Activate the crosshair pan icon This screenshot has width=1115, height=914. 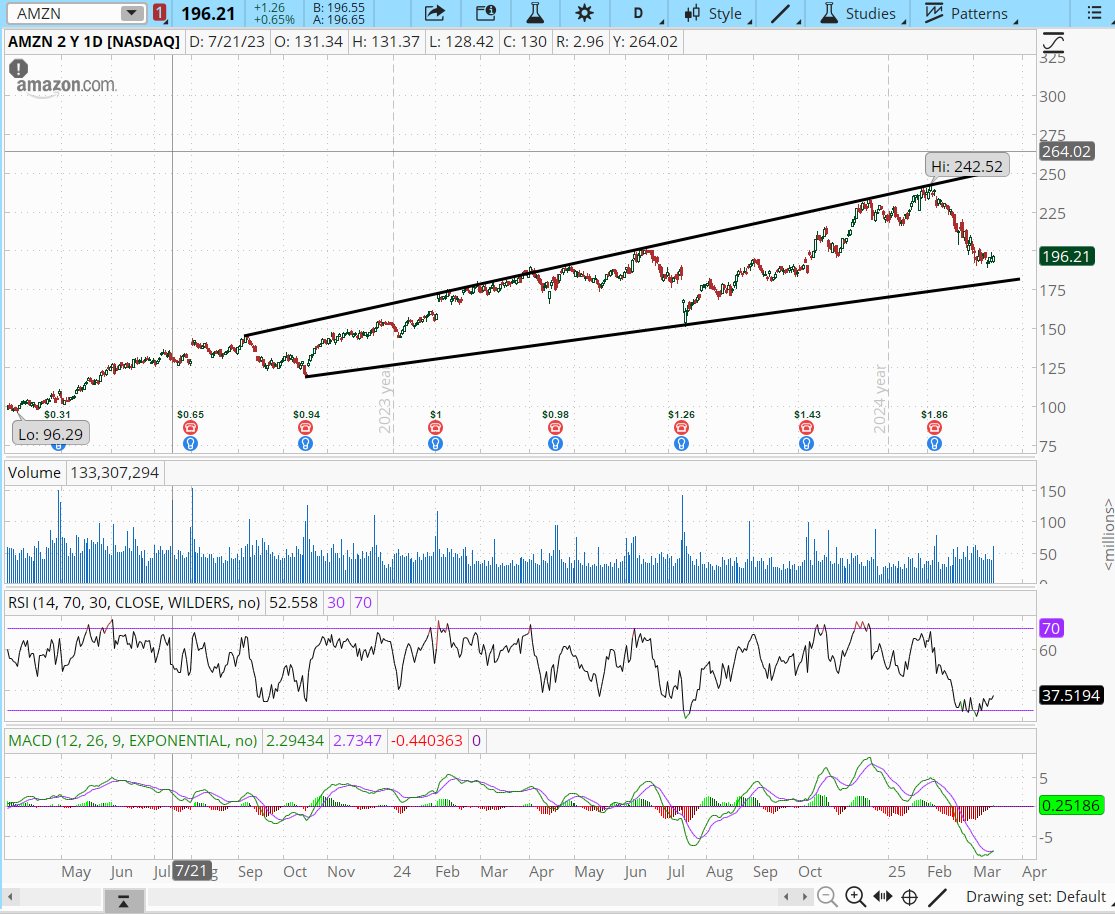point(909,897)
